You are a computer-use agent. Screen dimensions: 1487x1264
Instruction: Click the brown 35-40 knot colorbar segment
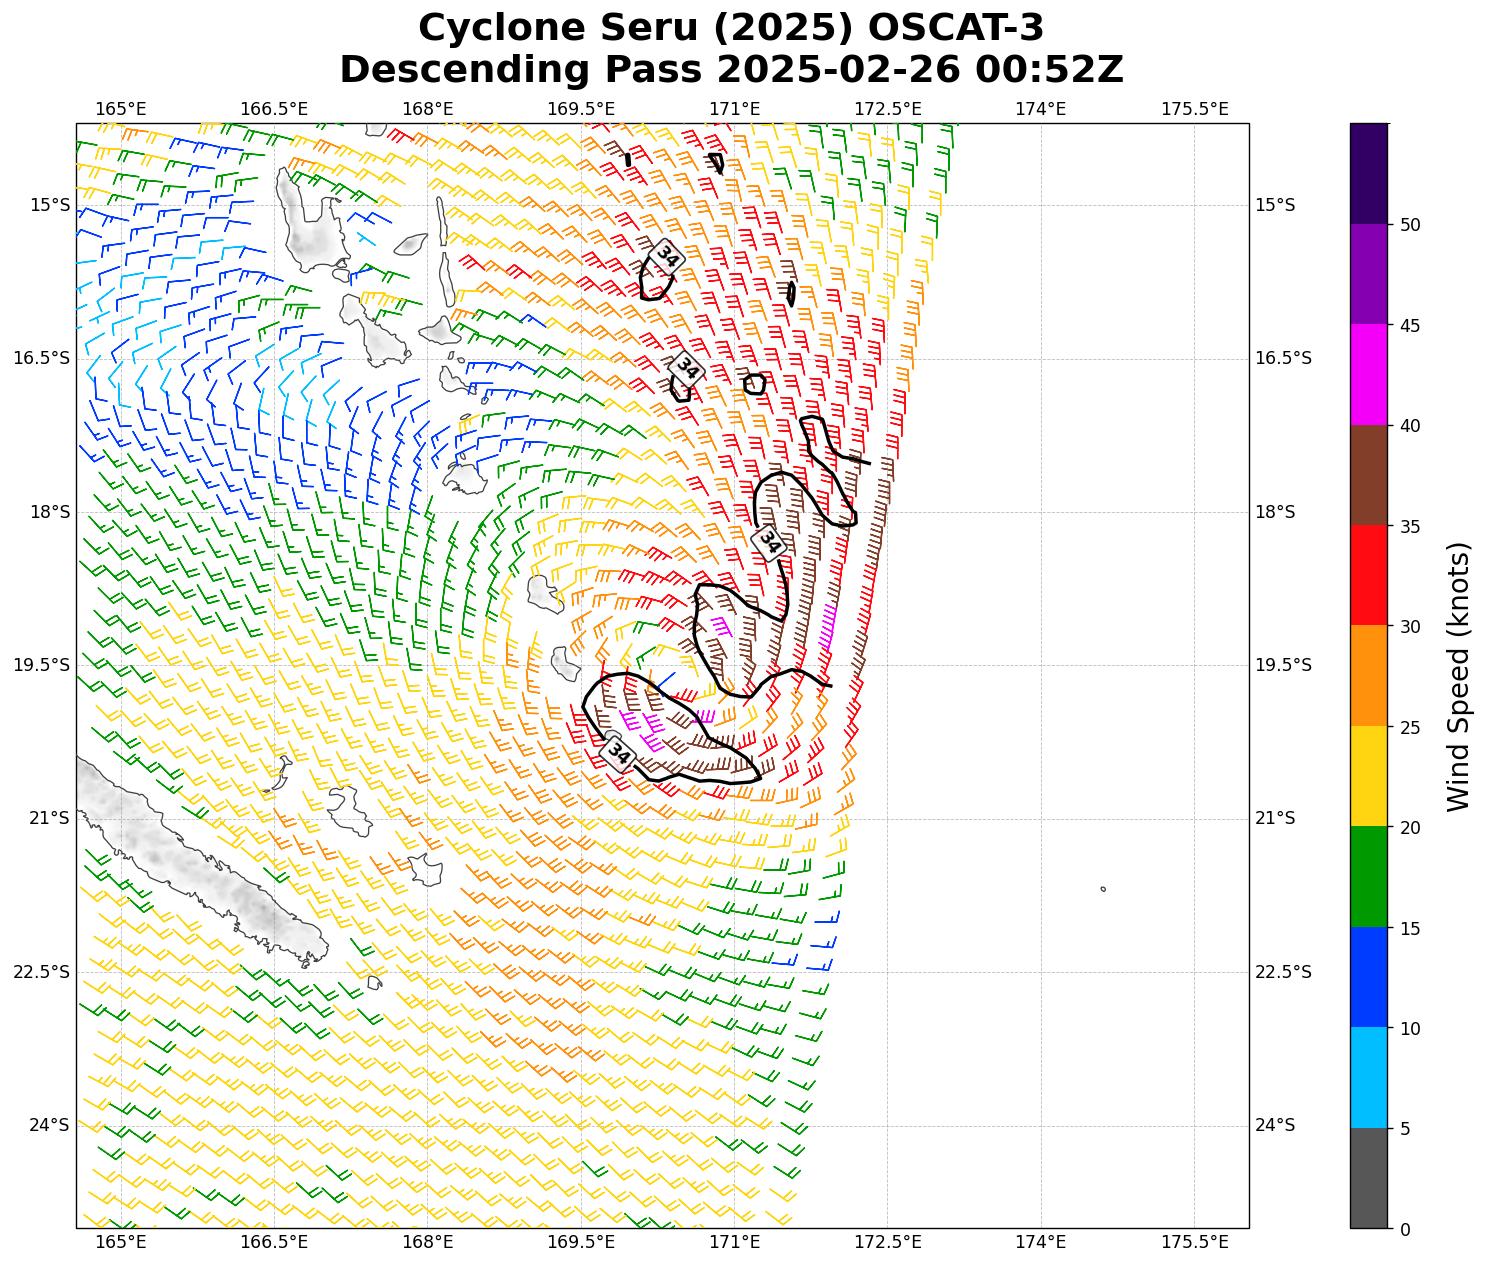click(x=1368, y=475)
